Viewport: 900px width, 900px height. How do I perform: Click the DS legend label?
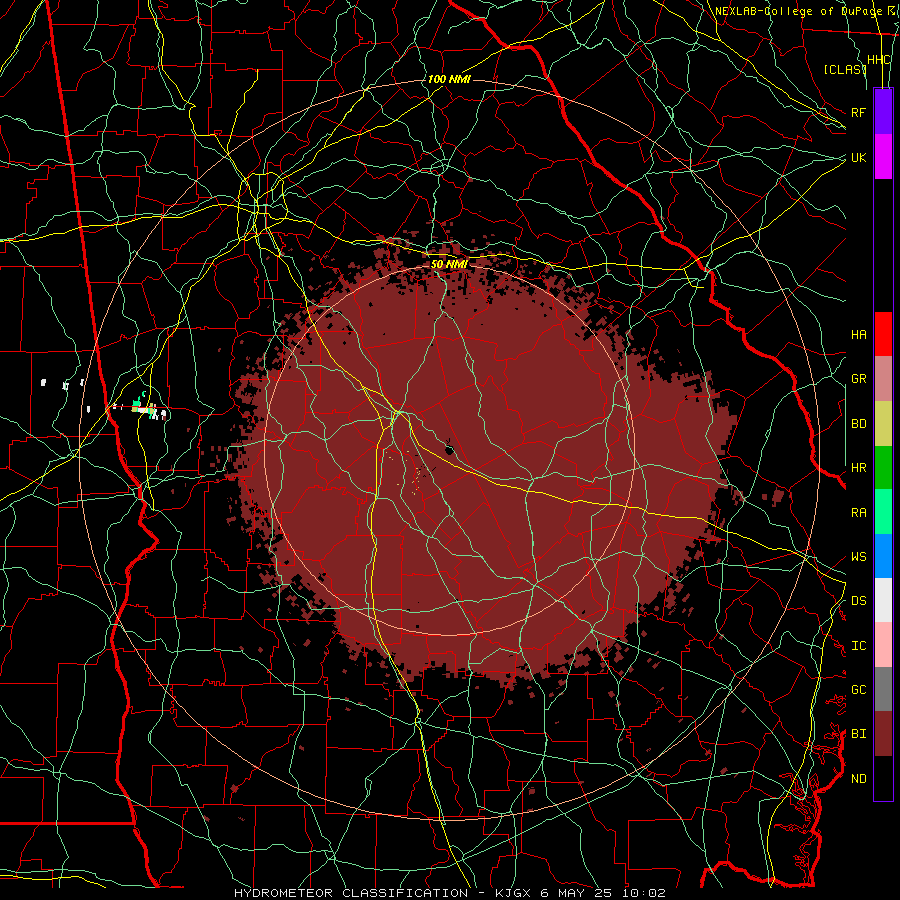858,600
